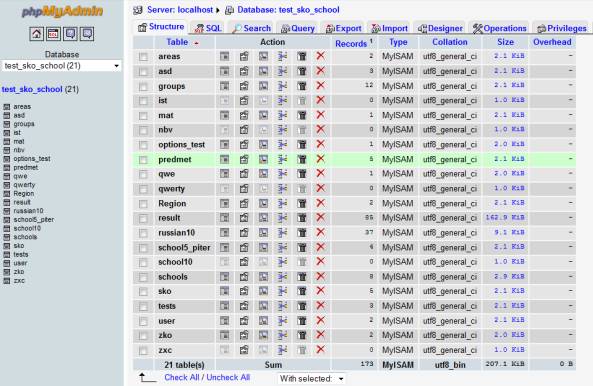Open the With selected dropdown

click(x=312, y=378)
